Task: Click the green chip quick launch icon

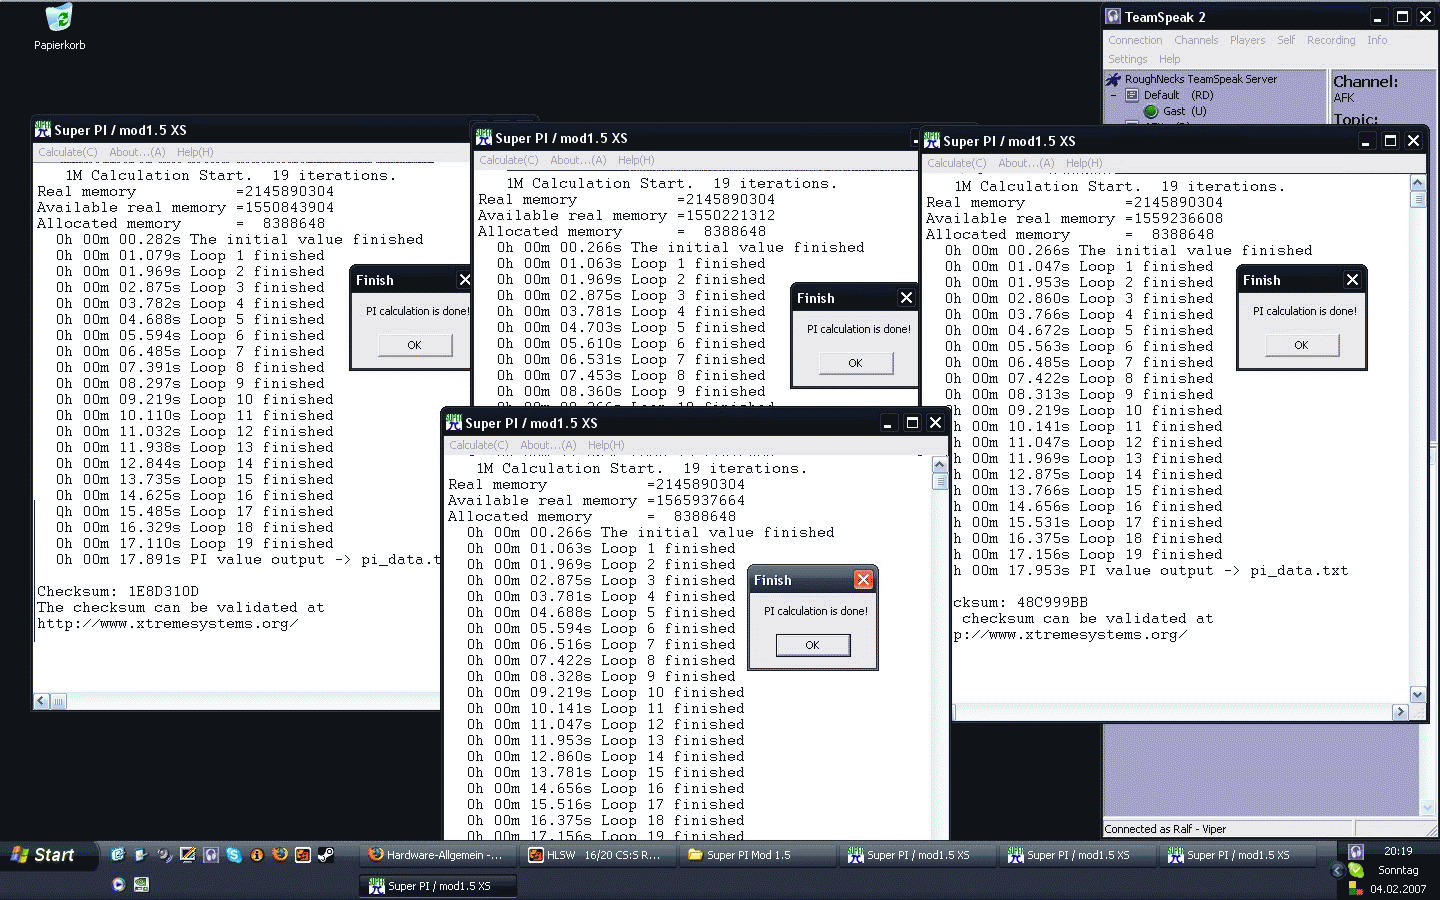Action: 141,884
